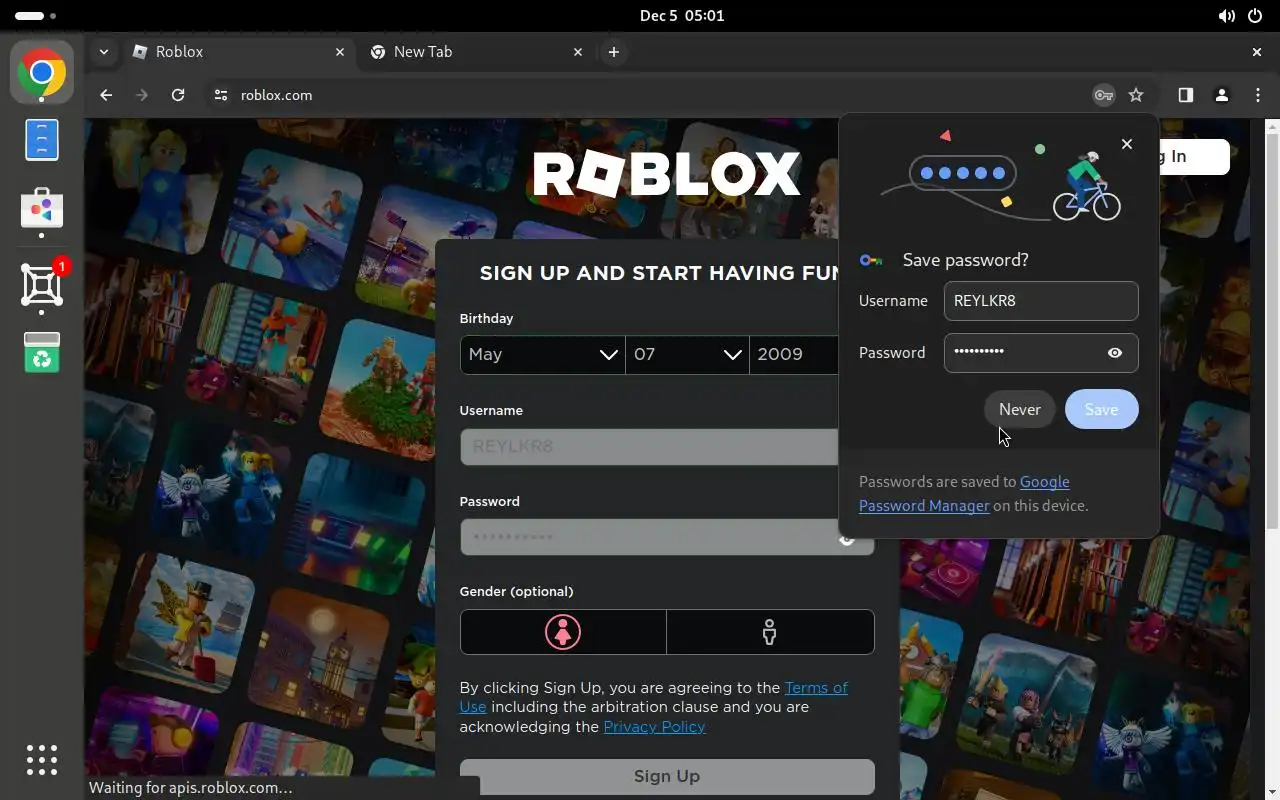Go back with the browser back arrow
This screenshot has width=1280, height=800.
tap(106, 95)
